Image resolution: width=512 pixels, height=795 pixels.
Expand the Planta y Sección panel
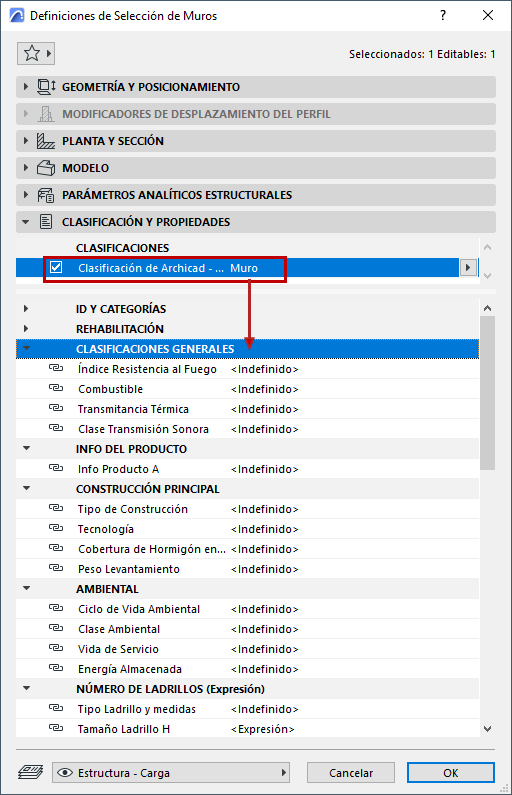click(x=26, y=141)
